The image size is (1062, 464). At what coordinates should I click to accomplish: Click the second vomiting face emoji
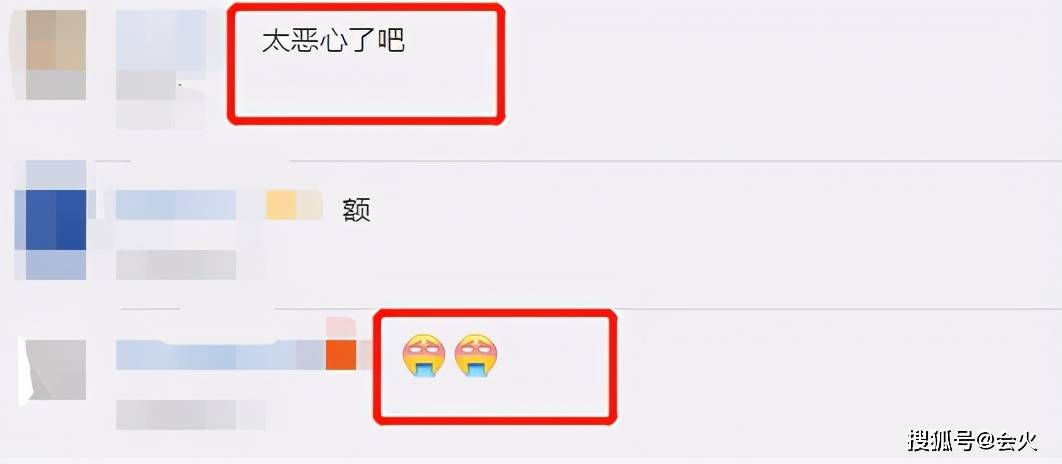point(475,356)
